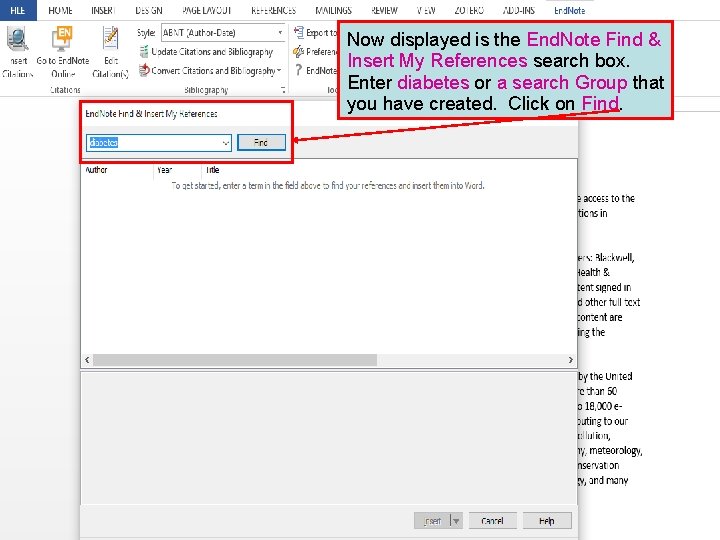Screen dimensions: 720x540
Task: Click the Find button
Action: (261, 142)
